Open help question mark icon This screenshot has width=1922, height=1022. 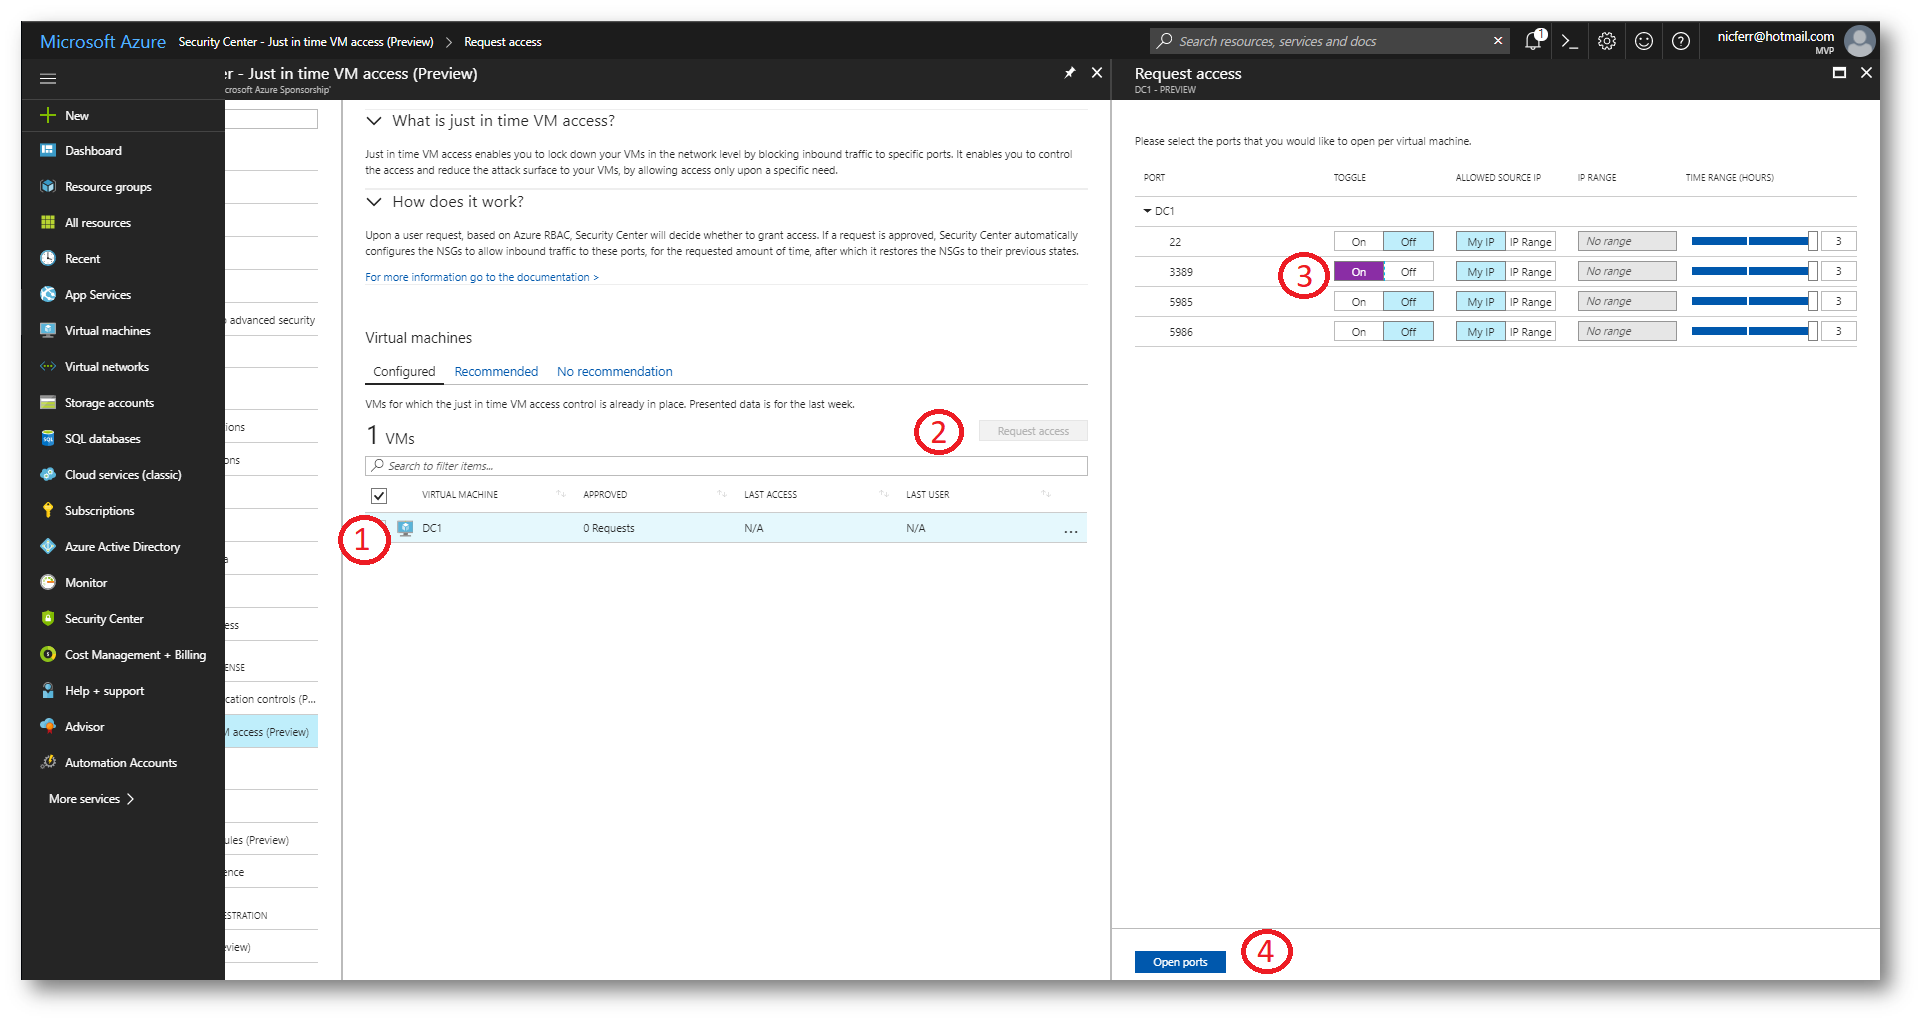coord(1681,41)
